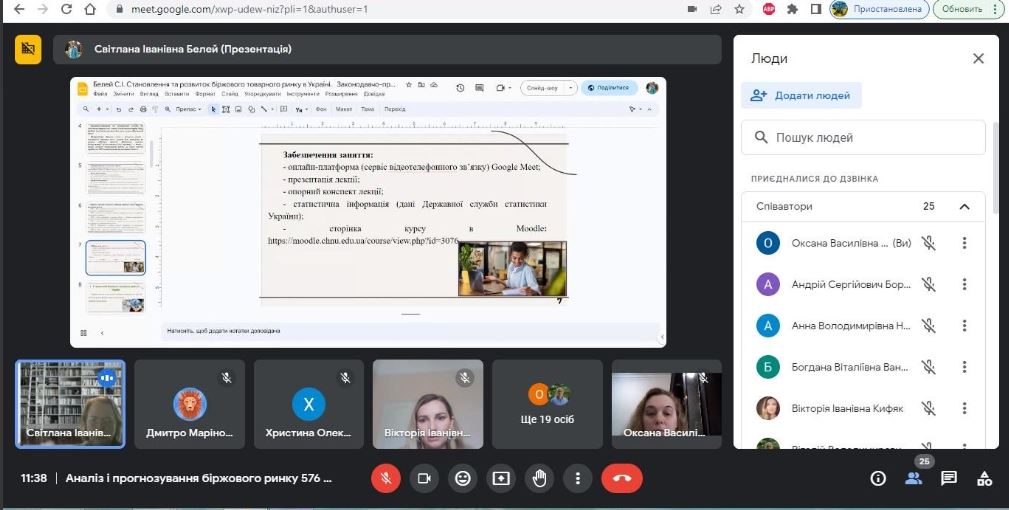The image size is (1009, 510).
Task: Leave the call with the red hang-up button
Action: pos(622,478)
